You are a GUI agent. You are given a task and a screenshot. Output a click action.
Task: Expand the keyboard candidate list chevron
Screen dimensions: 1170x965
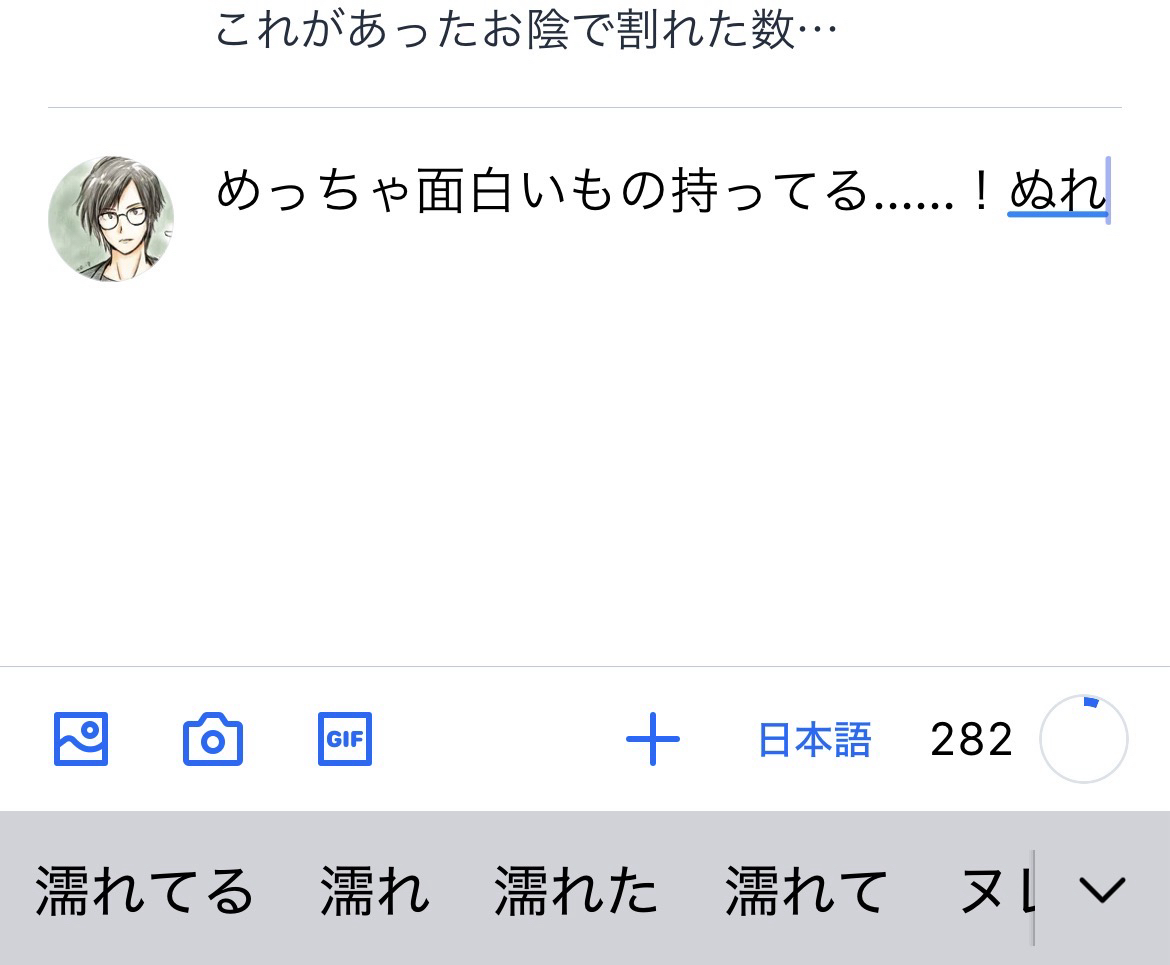click(1102, 889)
